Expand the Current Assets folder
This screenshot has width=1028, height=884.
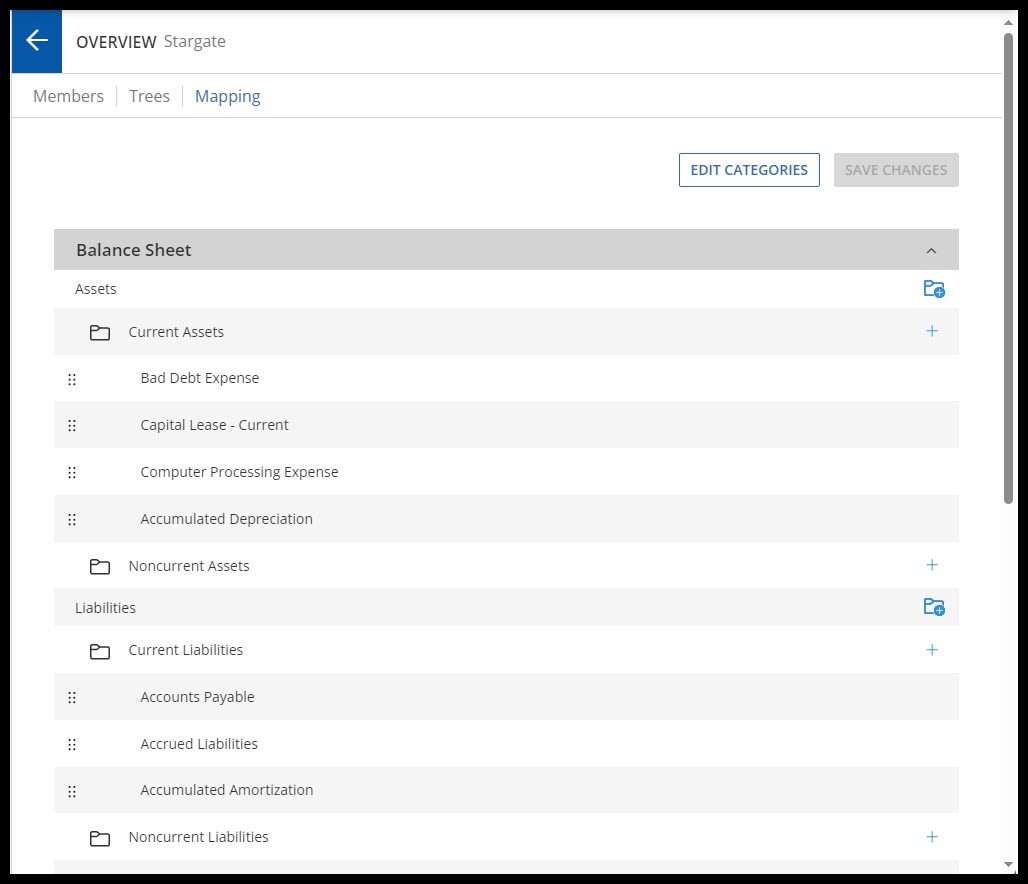pyautogui.click(x=100, y=332)
